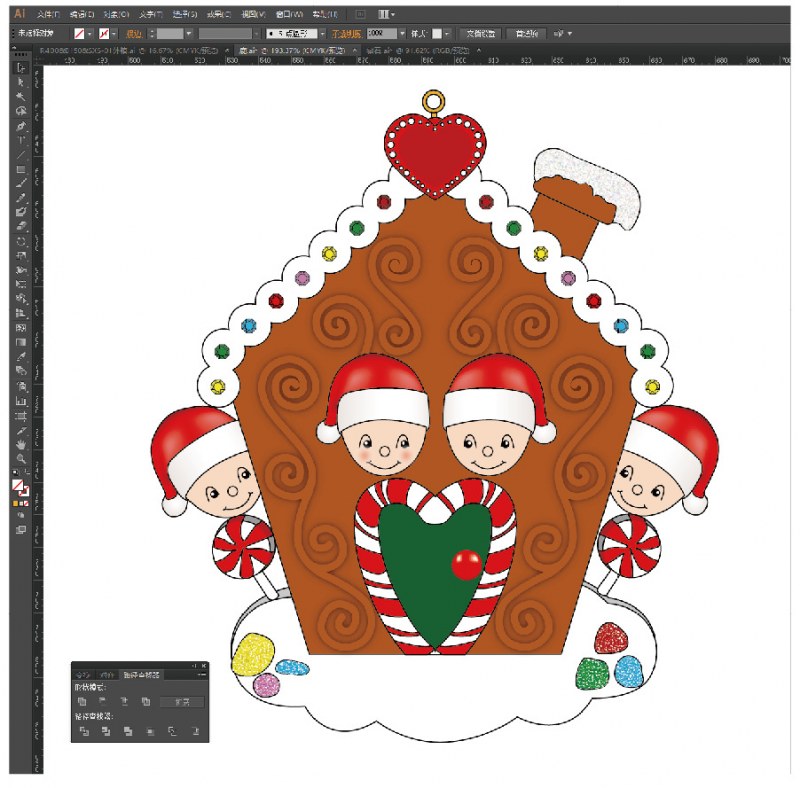Activate the Zoom magnifier tool
Screen dimensions: 800x788
20,459
